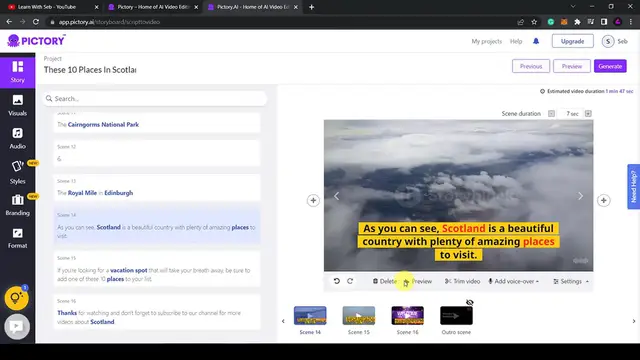Undo the last scene edit
The width and height of the screenshot is (640, 360).
[337, 281]
